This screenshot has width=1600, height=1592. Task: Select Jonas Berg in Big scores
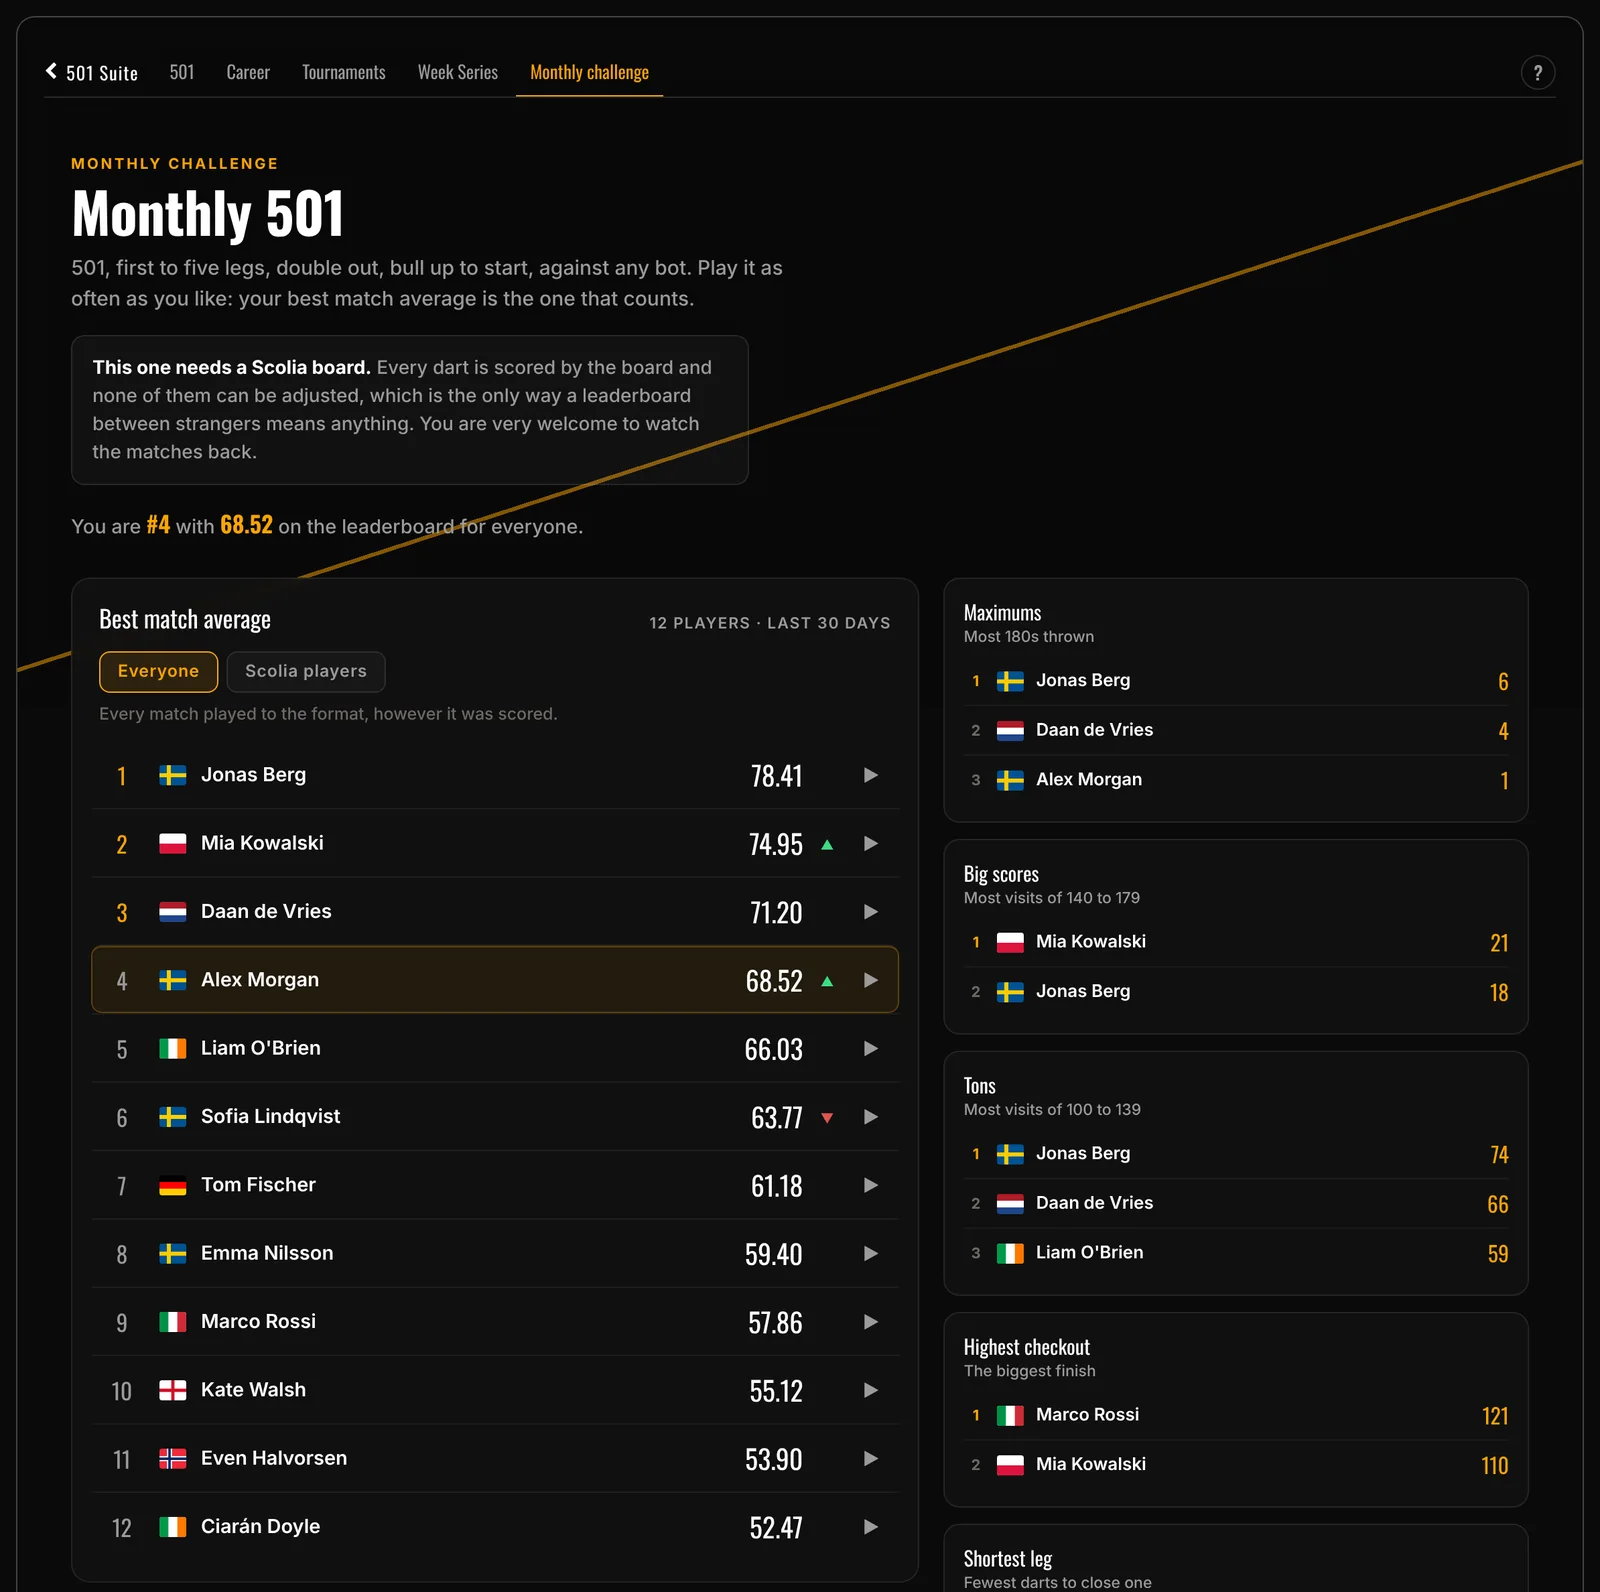[1236, 992]
